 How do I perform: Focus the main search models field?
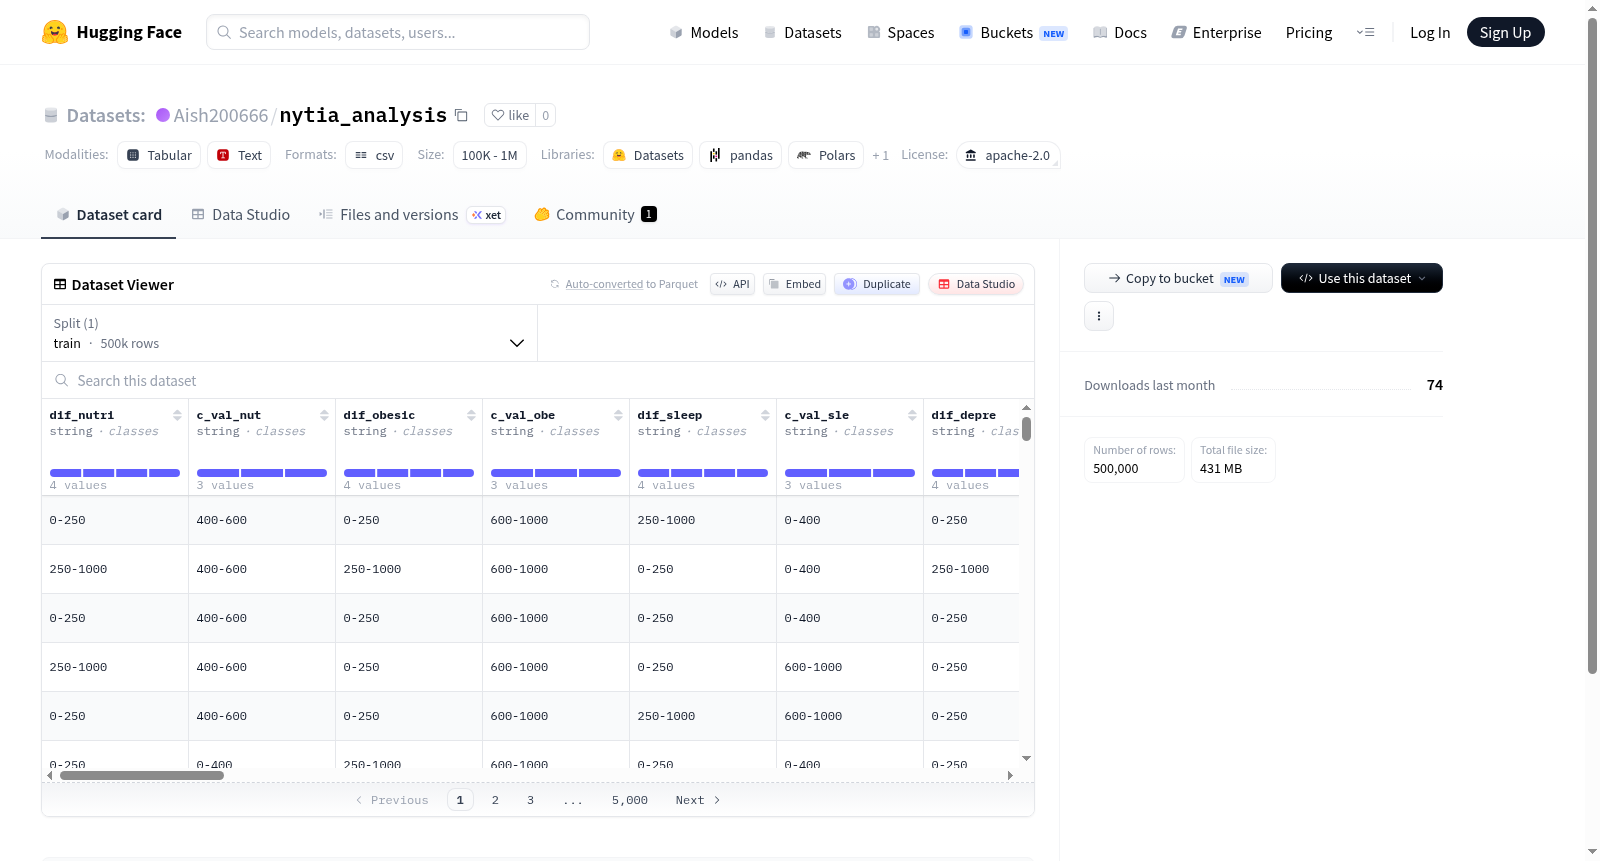pos(398,32)
